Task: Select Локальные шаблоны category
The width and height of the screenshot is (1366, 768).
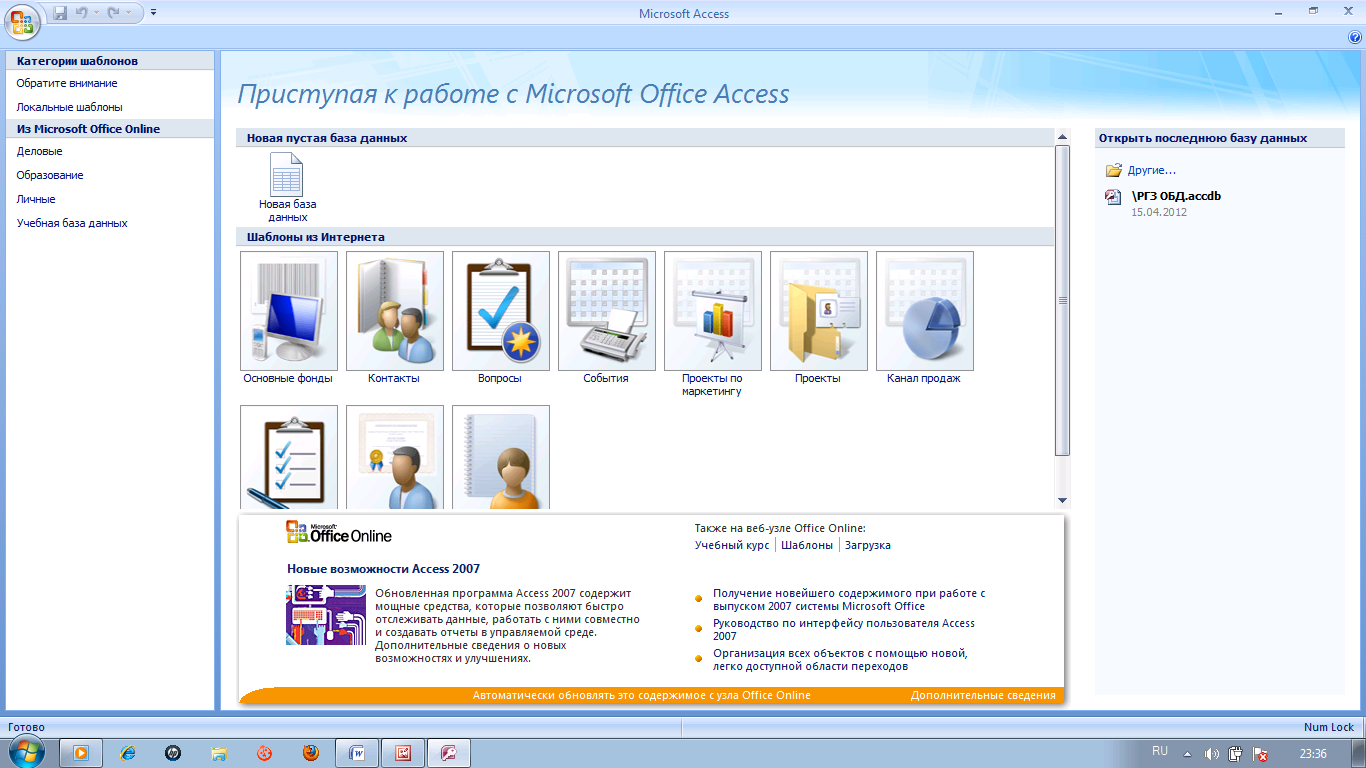Action: point(70,107)
